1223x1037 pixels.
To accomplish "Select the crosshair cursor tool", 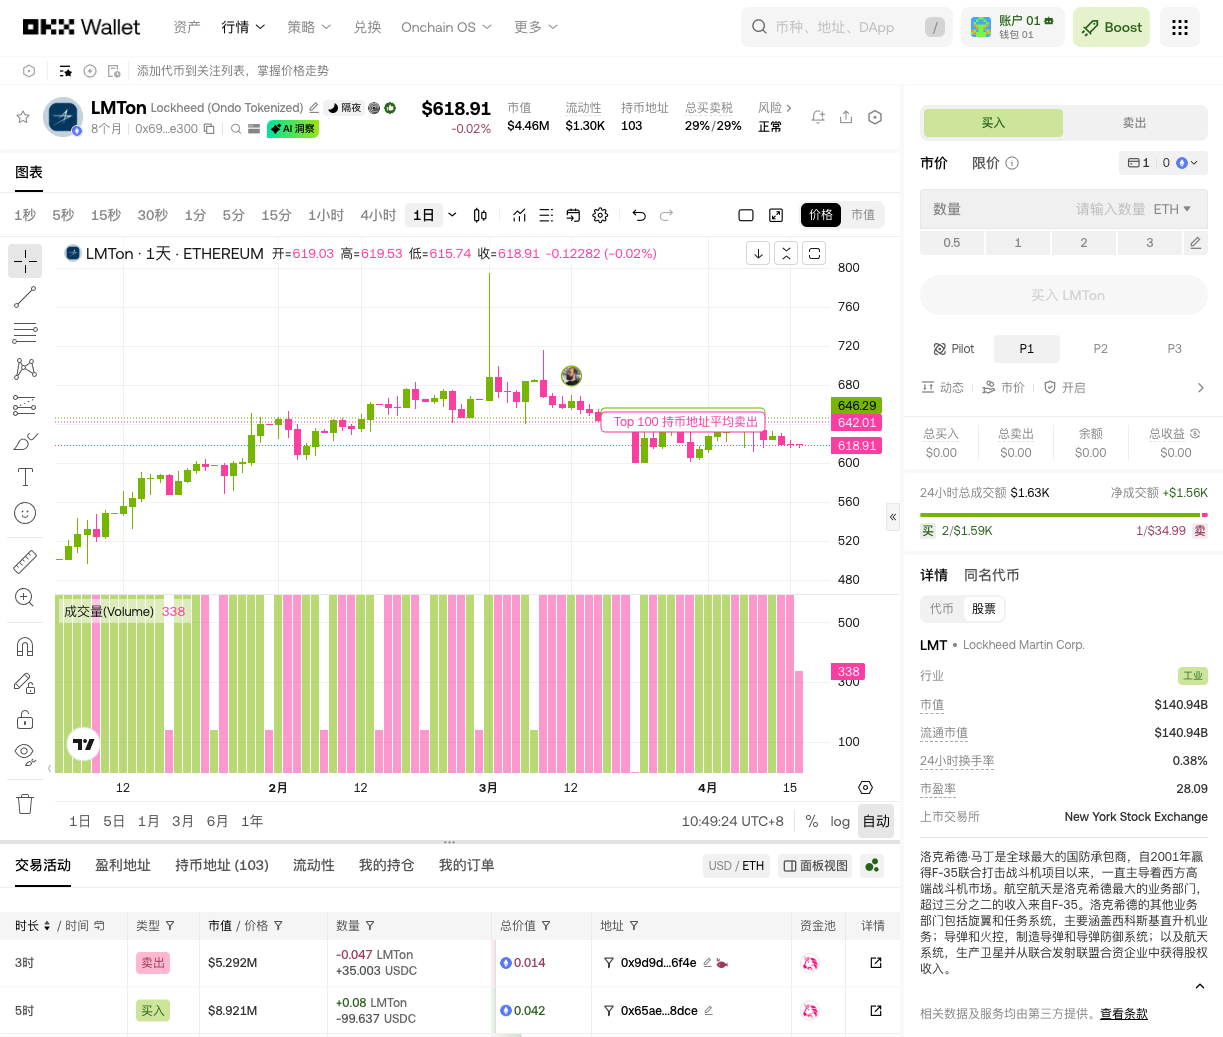I will click(x=24, y=262).
